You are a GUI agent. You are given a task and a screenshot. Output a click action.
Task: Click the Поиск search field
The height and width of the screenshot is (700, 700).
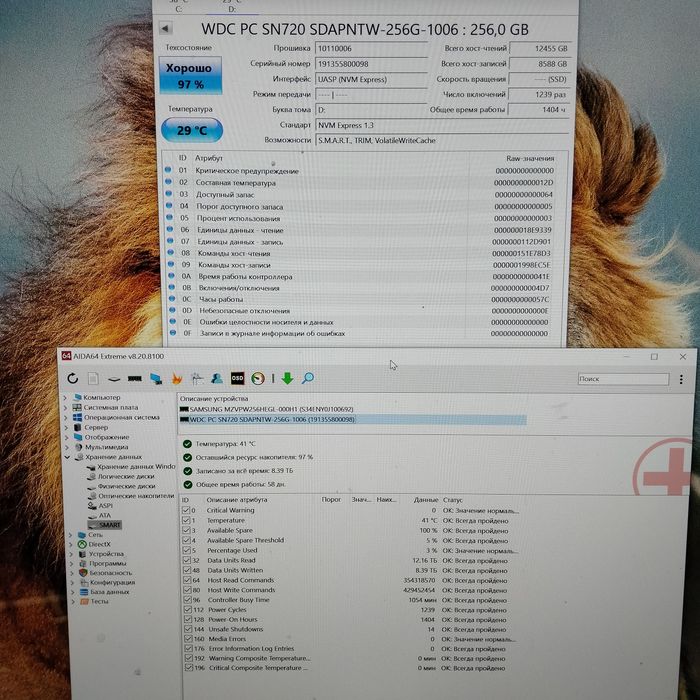click(623, 379)
